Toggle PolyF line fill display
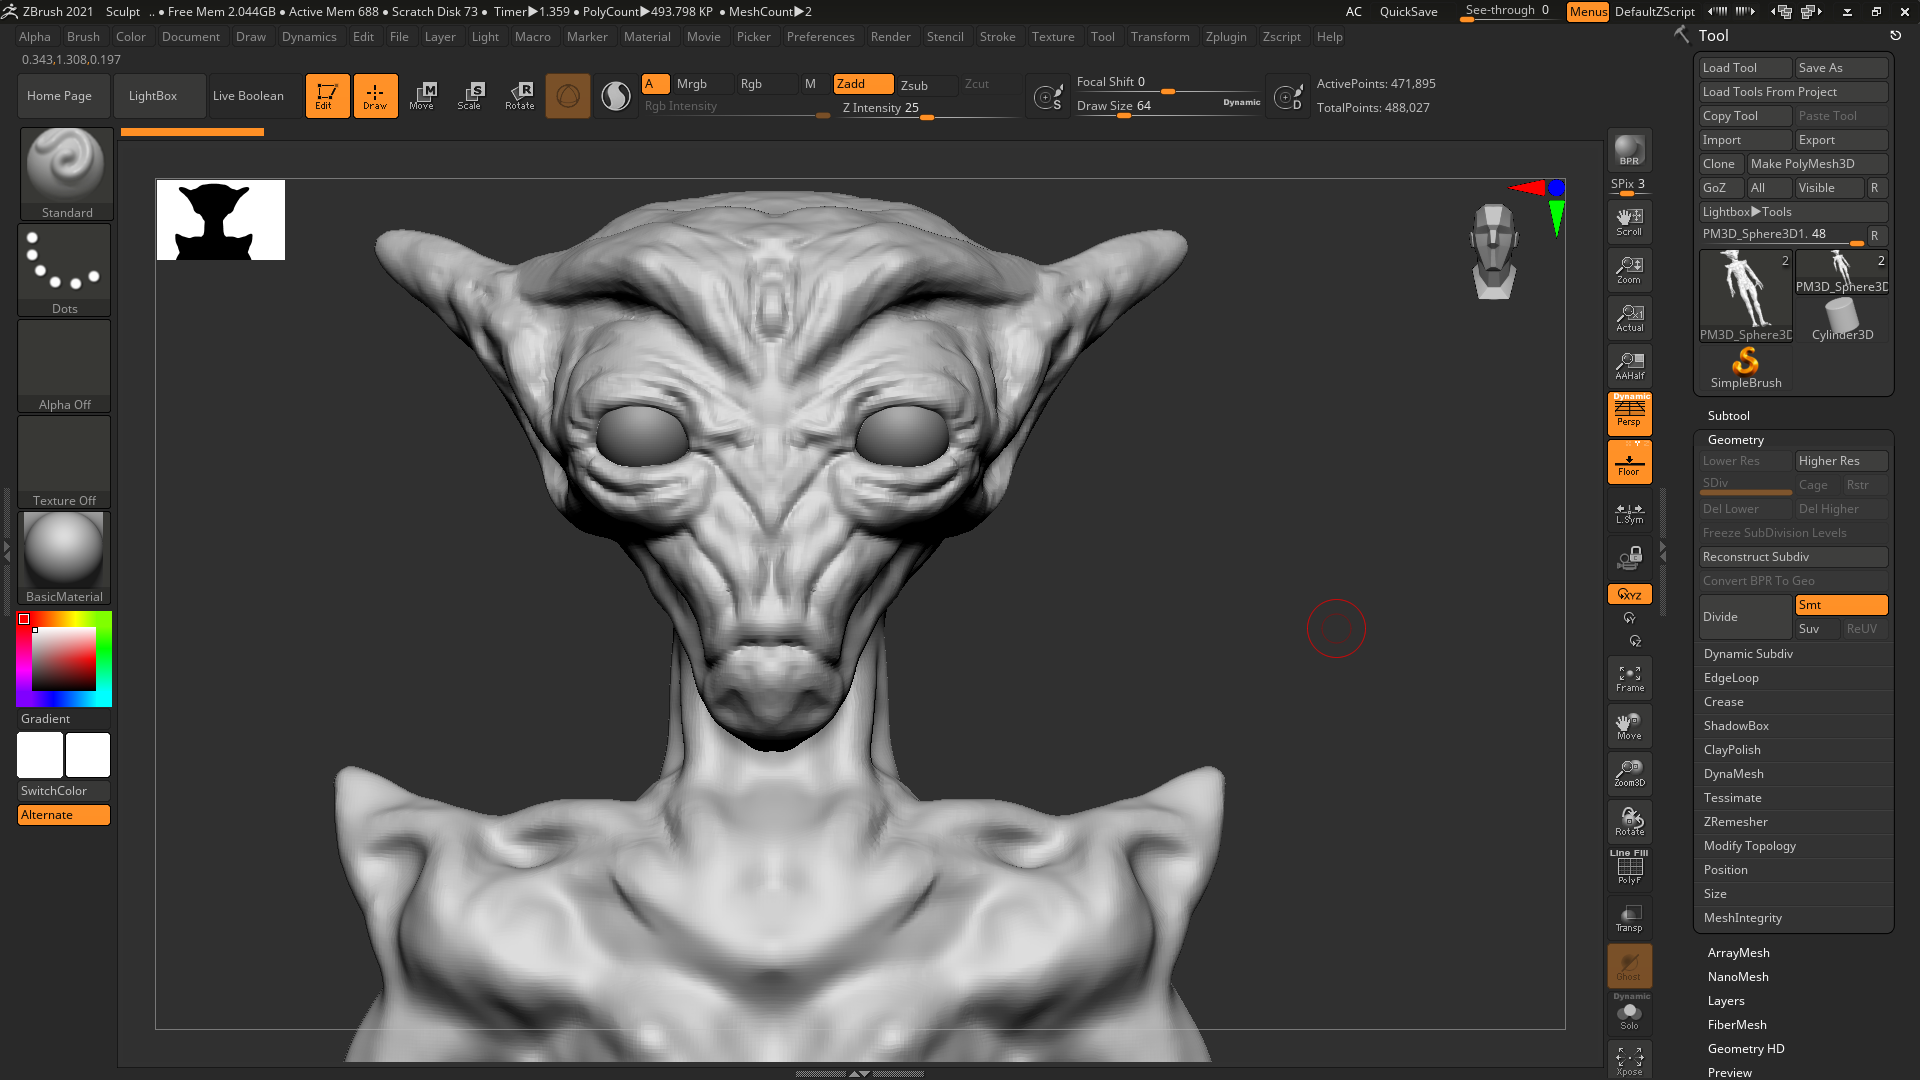Screen dimensions: 1920x1080 pos(1629,867)
